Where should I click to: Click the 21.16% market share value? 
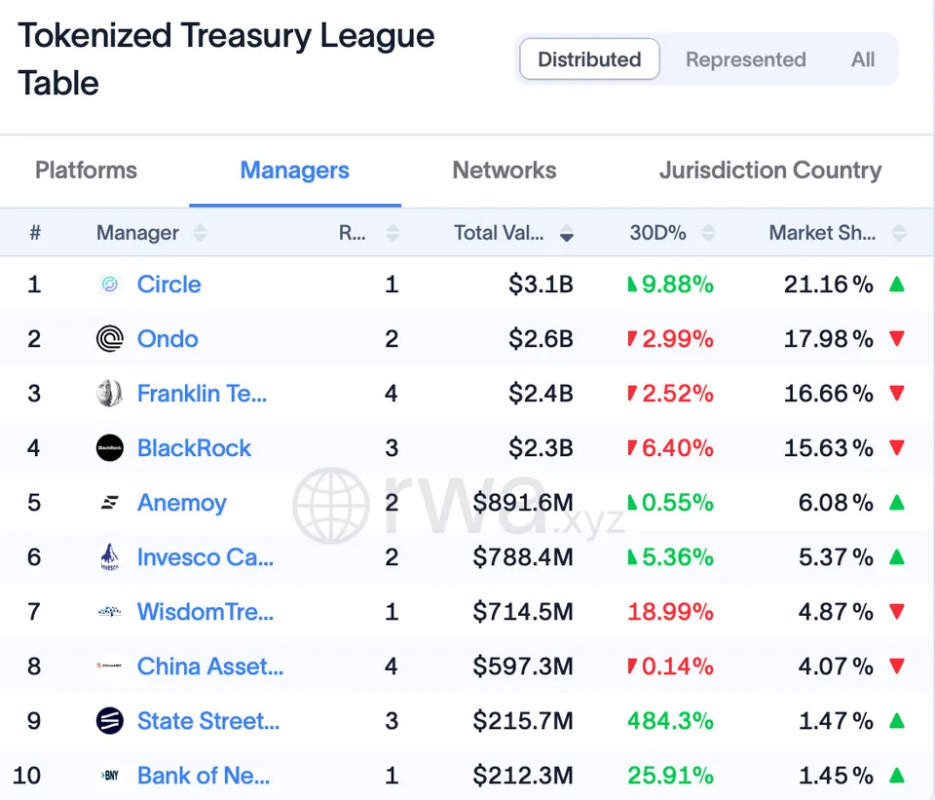(x=829, y=284)
